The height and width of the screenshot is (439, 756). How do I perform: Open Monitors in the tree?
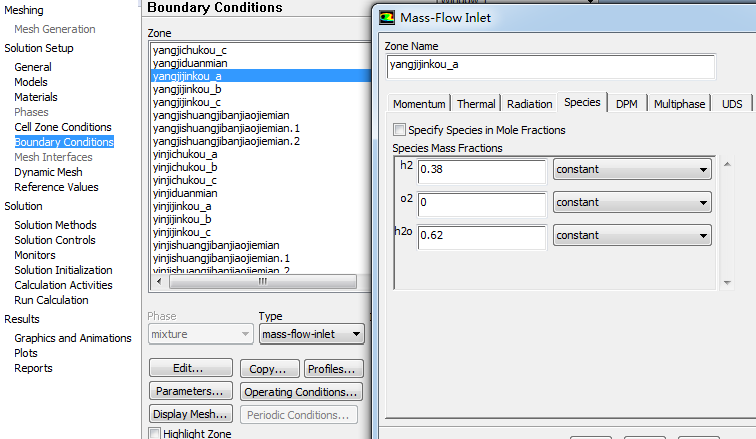pyautogui.click(x=35, y=255)
